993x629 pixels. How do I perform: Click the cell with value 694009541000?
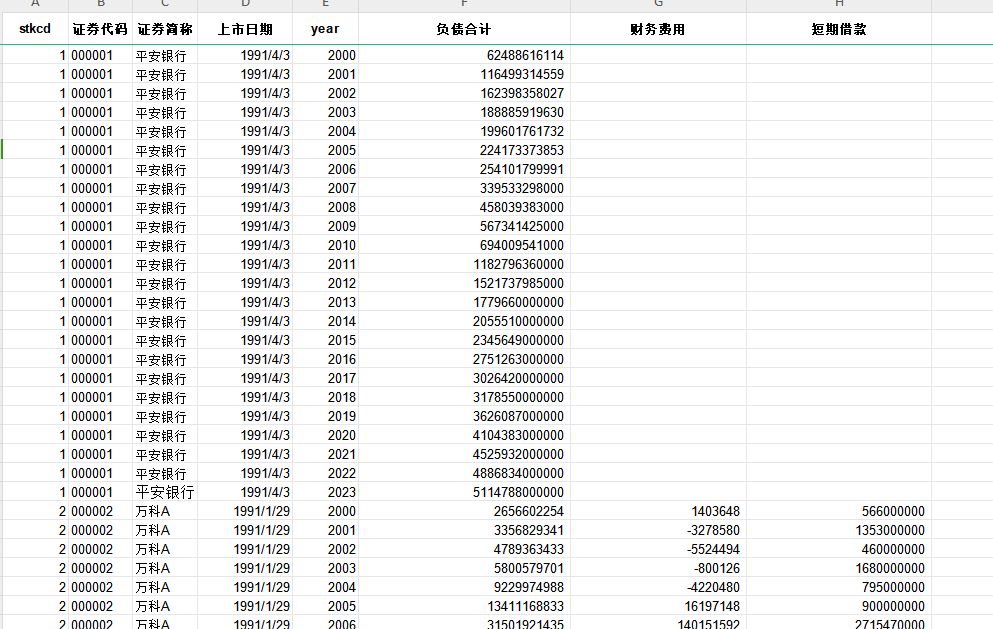[464, 245]
